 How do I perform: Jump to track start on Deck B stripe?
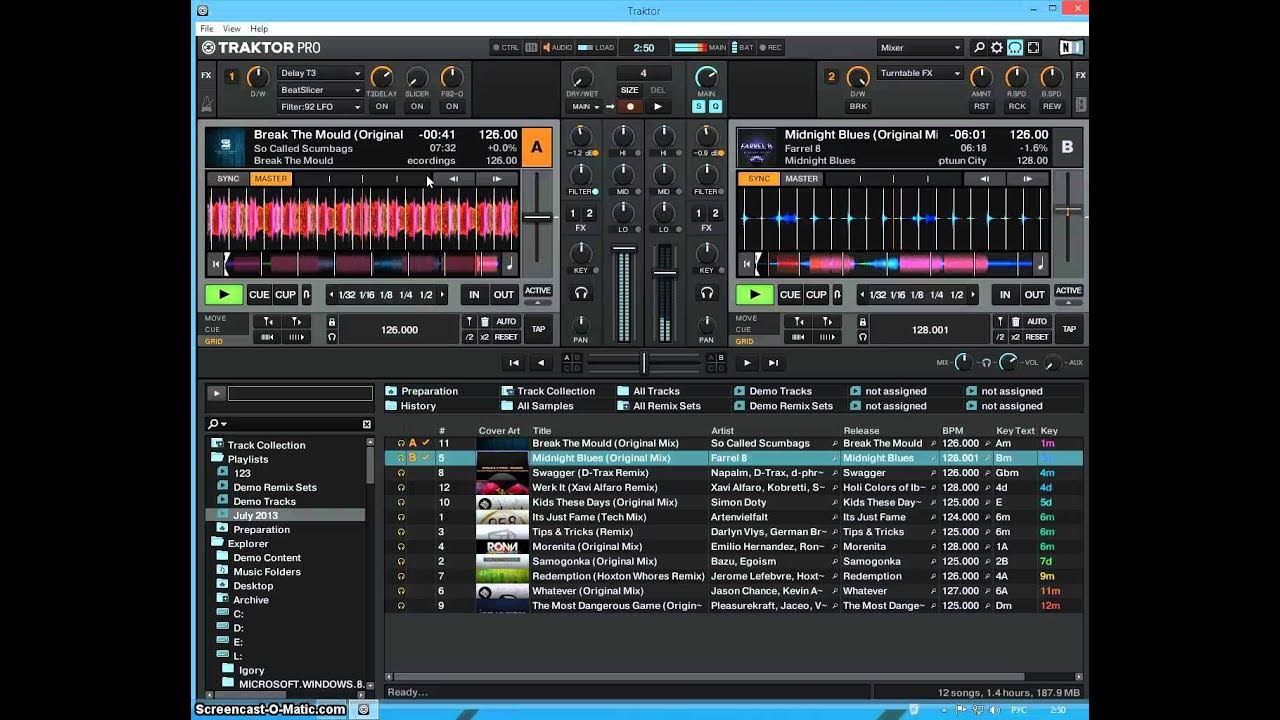745,264
